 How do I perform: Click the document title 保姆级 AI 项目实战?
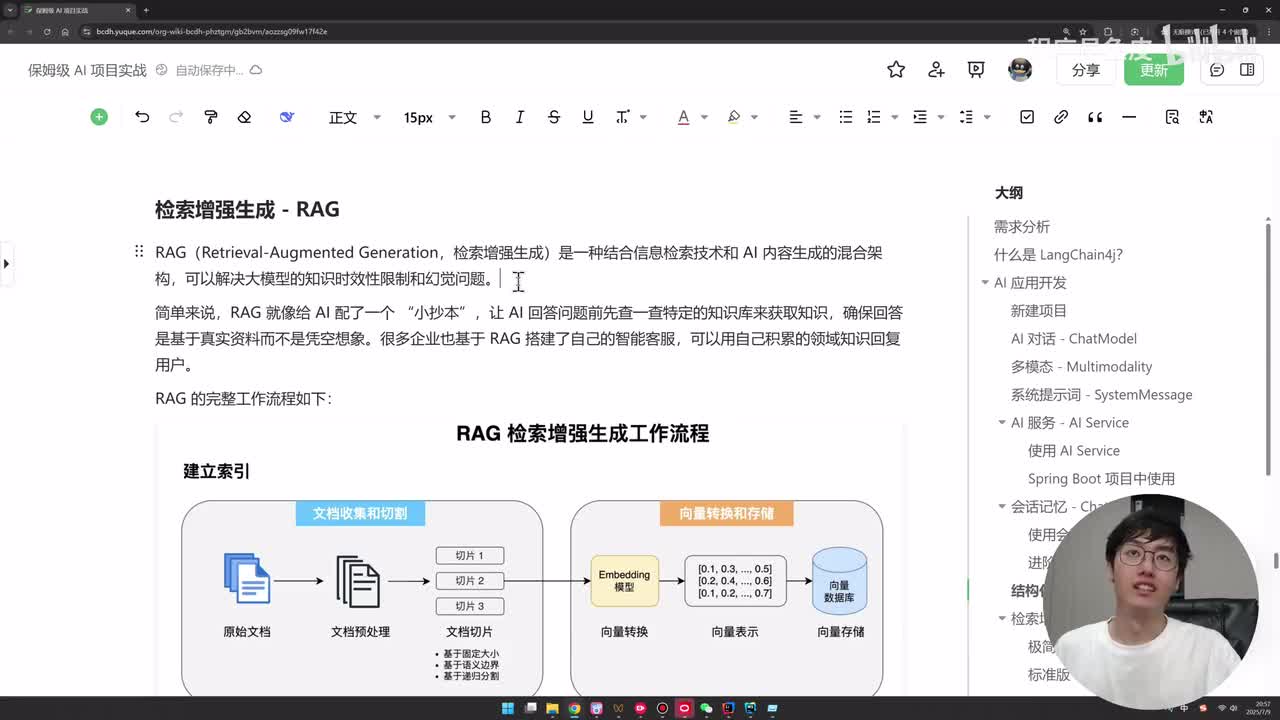87,70
